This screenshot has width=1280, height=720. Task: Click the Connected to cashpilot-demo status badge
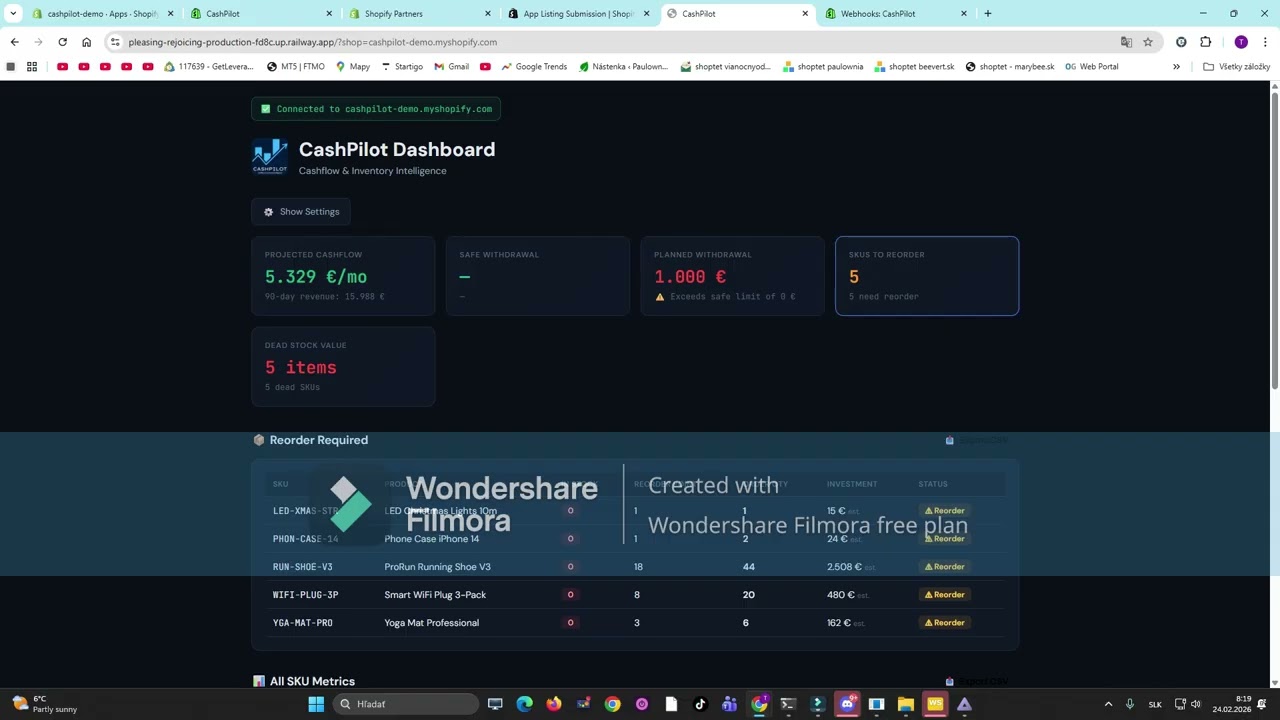tap(376, 109)
